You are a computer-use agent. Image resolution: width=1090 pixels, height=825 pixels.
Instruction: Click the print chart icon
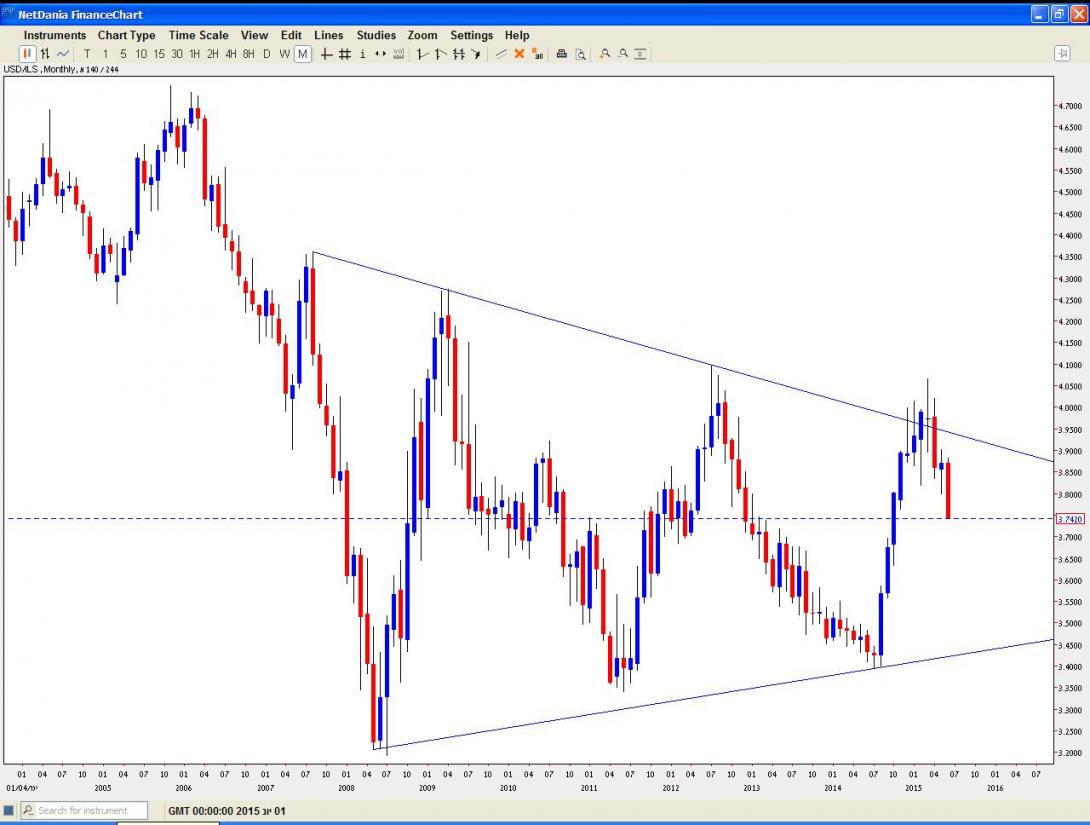(x=562, y=54)
